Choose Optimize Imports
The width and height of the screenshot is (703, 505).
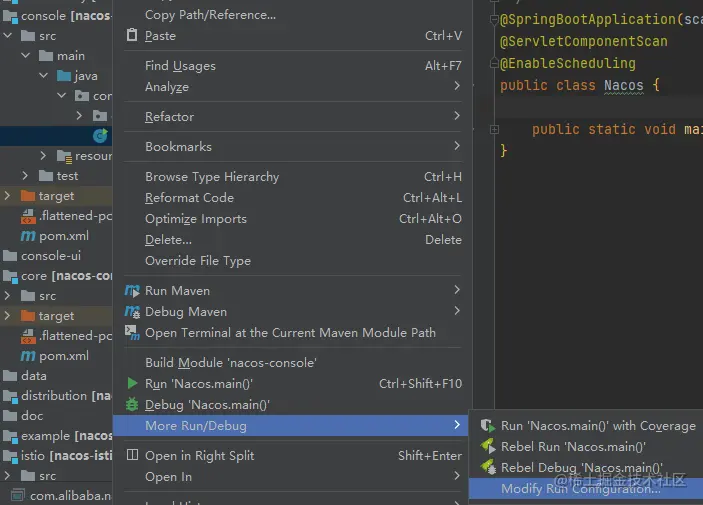click(292, 219)
